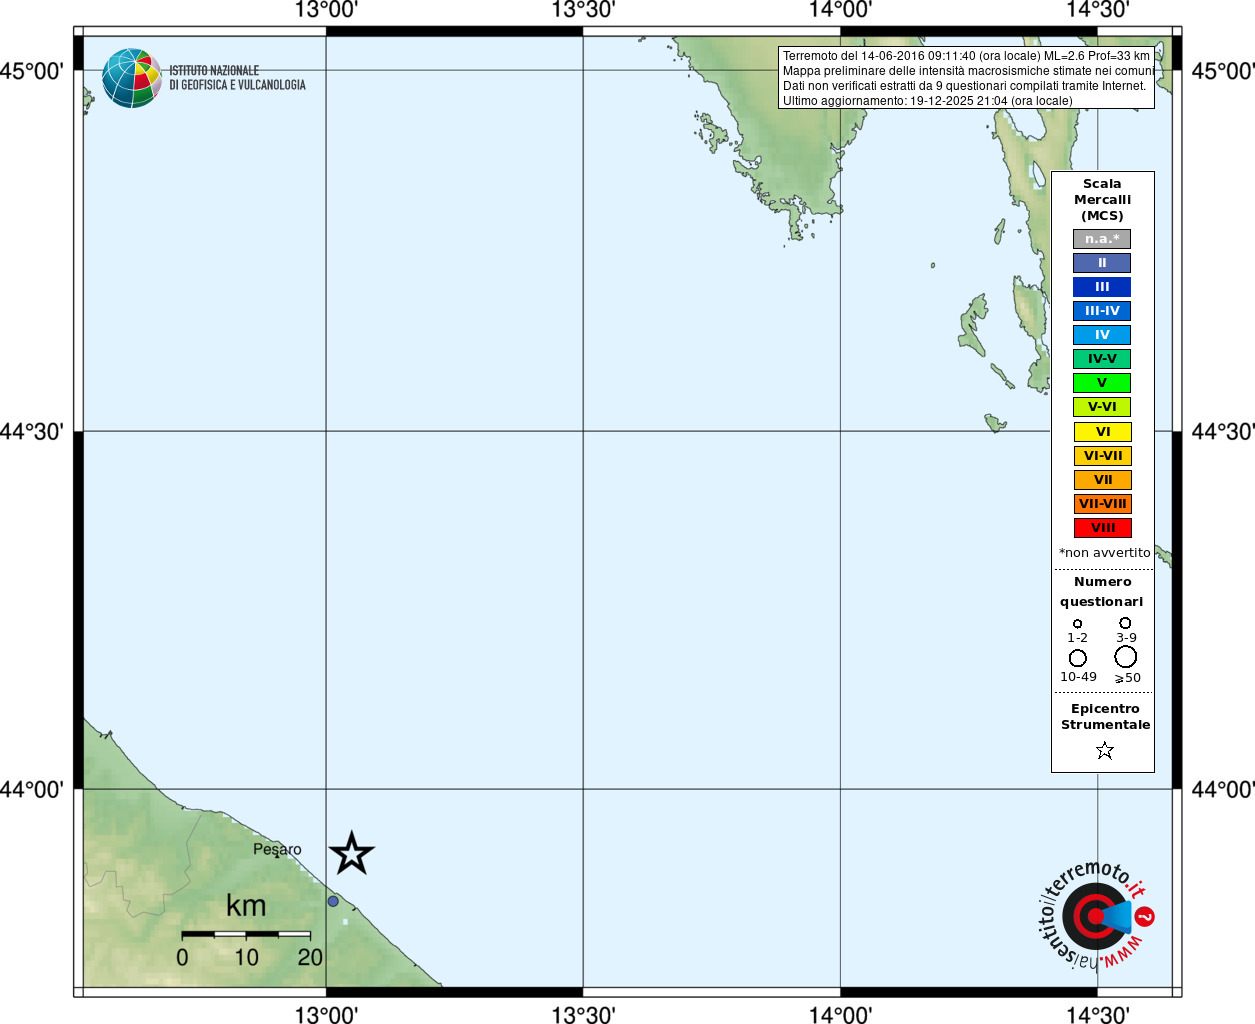
Task: Click the bottom 14°00' longitude label
Action: [x=840, y=1014]
